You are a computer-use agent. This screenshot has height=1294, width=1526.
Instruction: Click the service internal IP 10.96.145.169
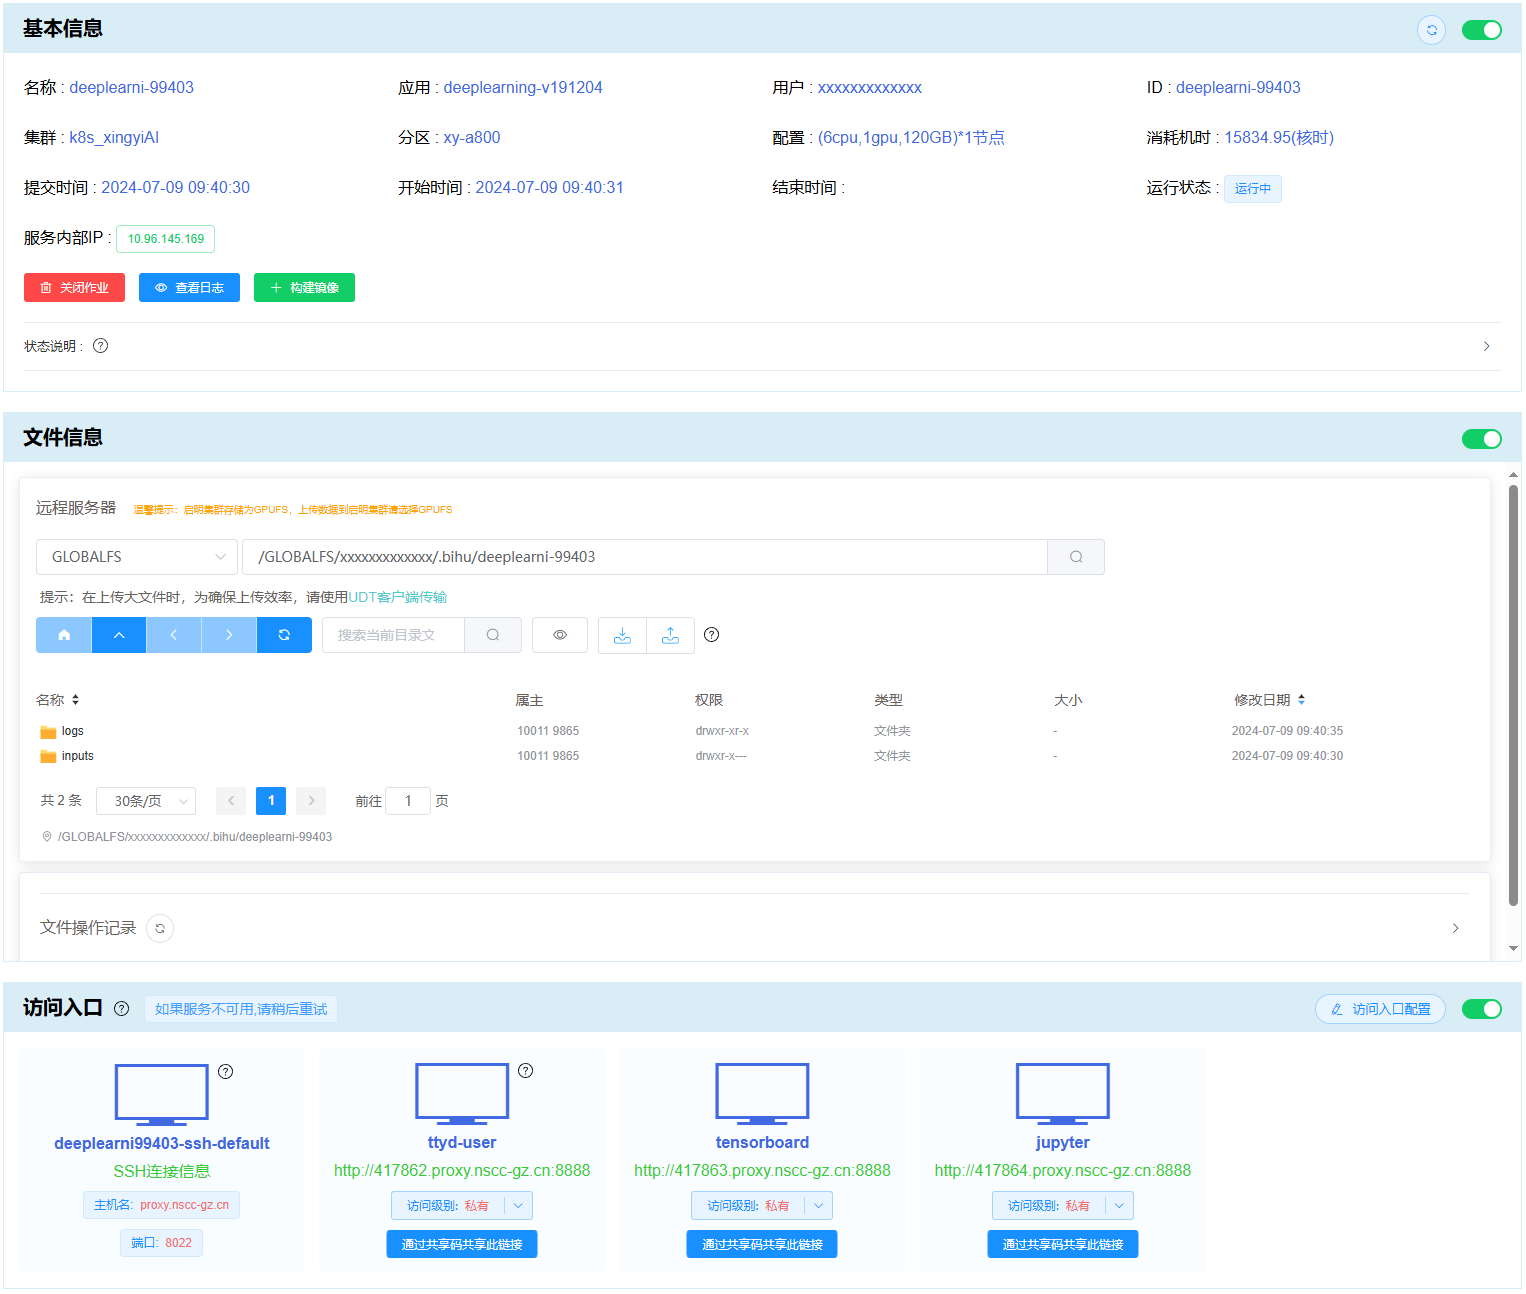(x=166, y=239)
